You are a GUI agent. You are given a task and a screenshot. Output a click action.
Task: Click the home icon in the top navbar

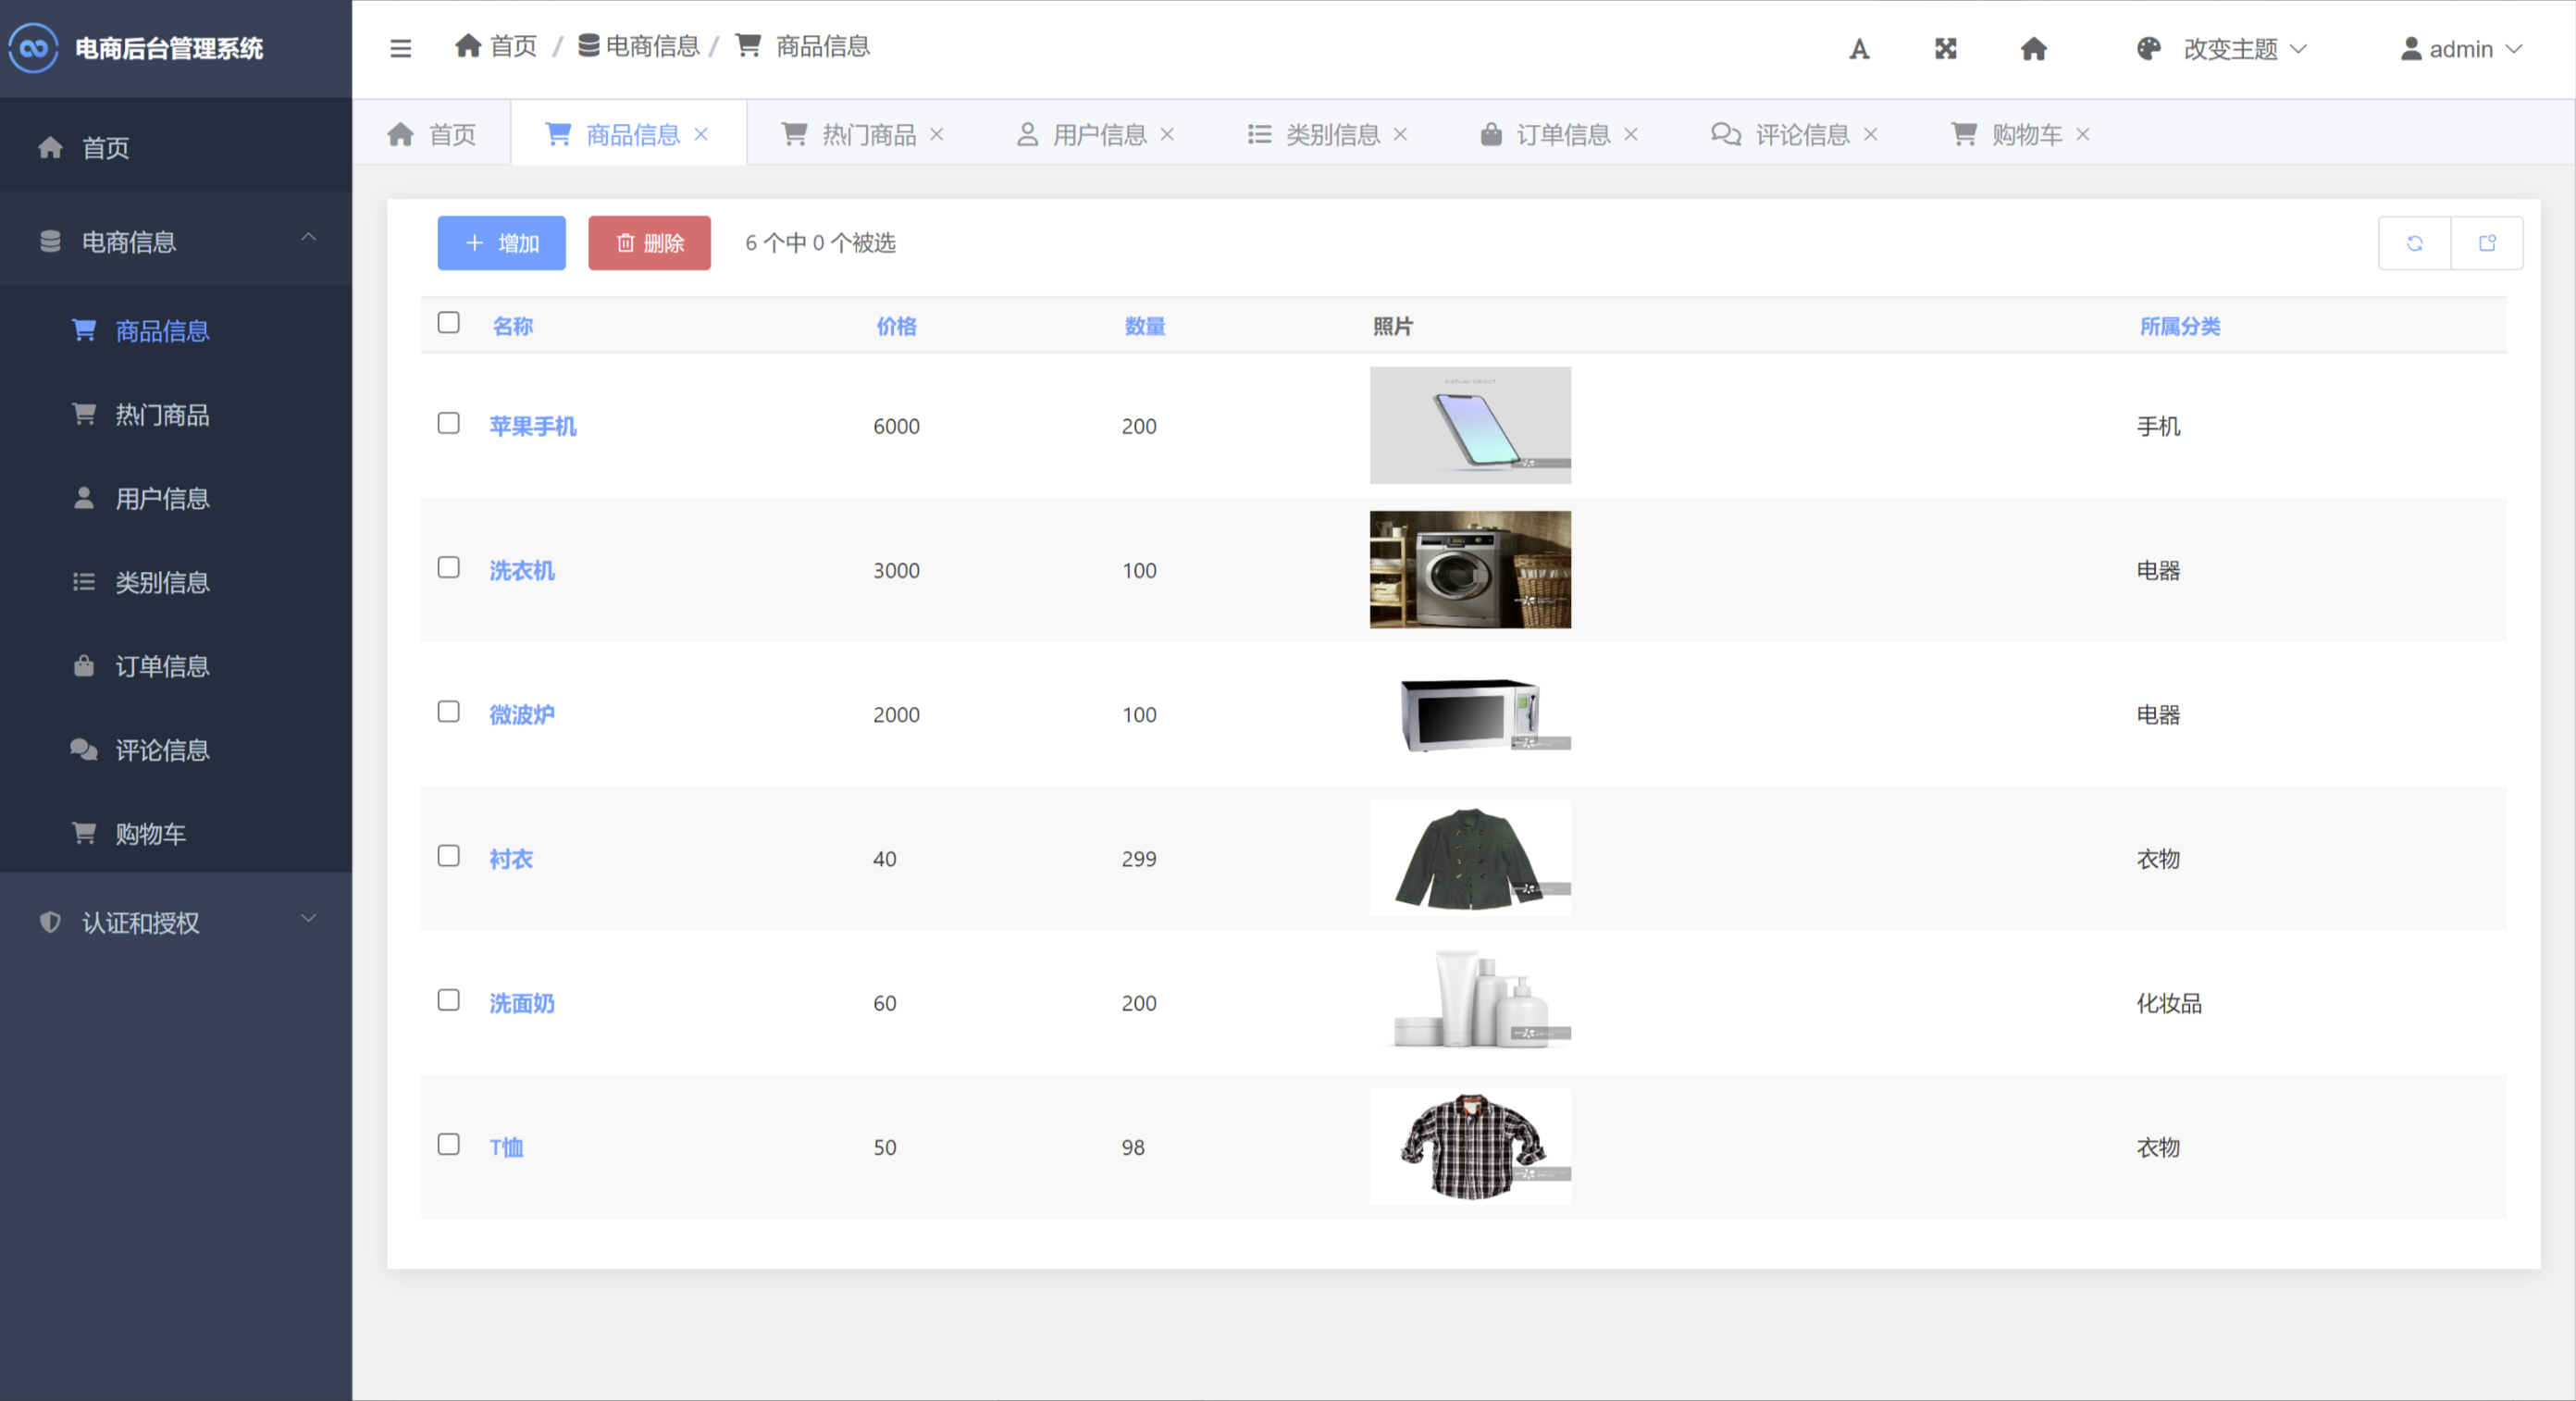point(2034,48)
